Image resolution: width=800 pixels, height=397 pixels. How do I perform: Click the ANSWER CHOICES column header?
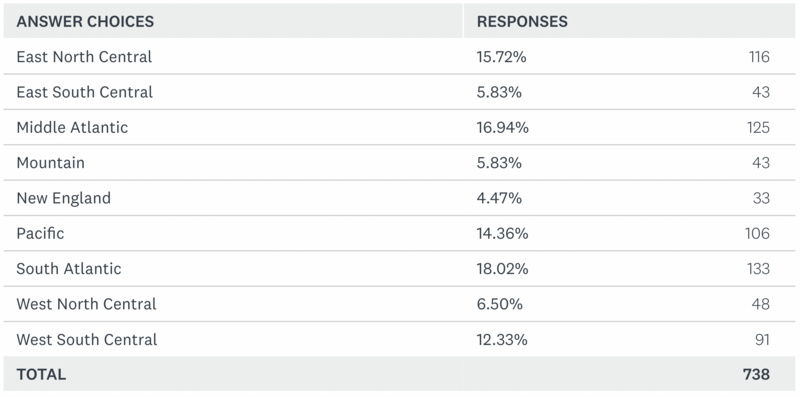(x=85, y=21)
